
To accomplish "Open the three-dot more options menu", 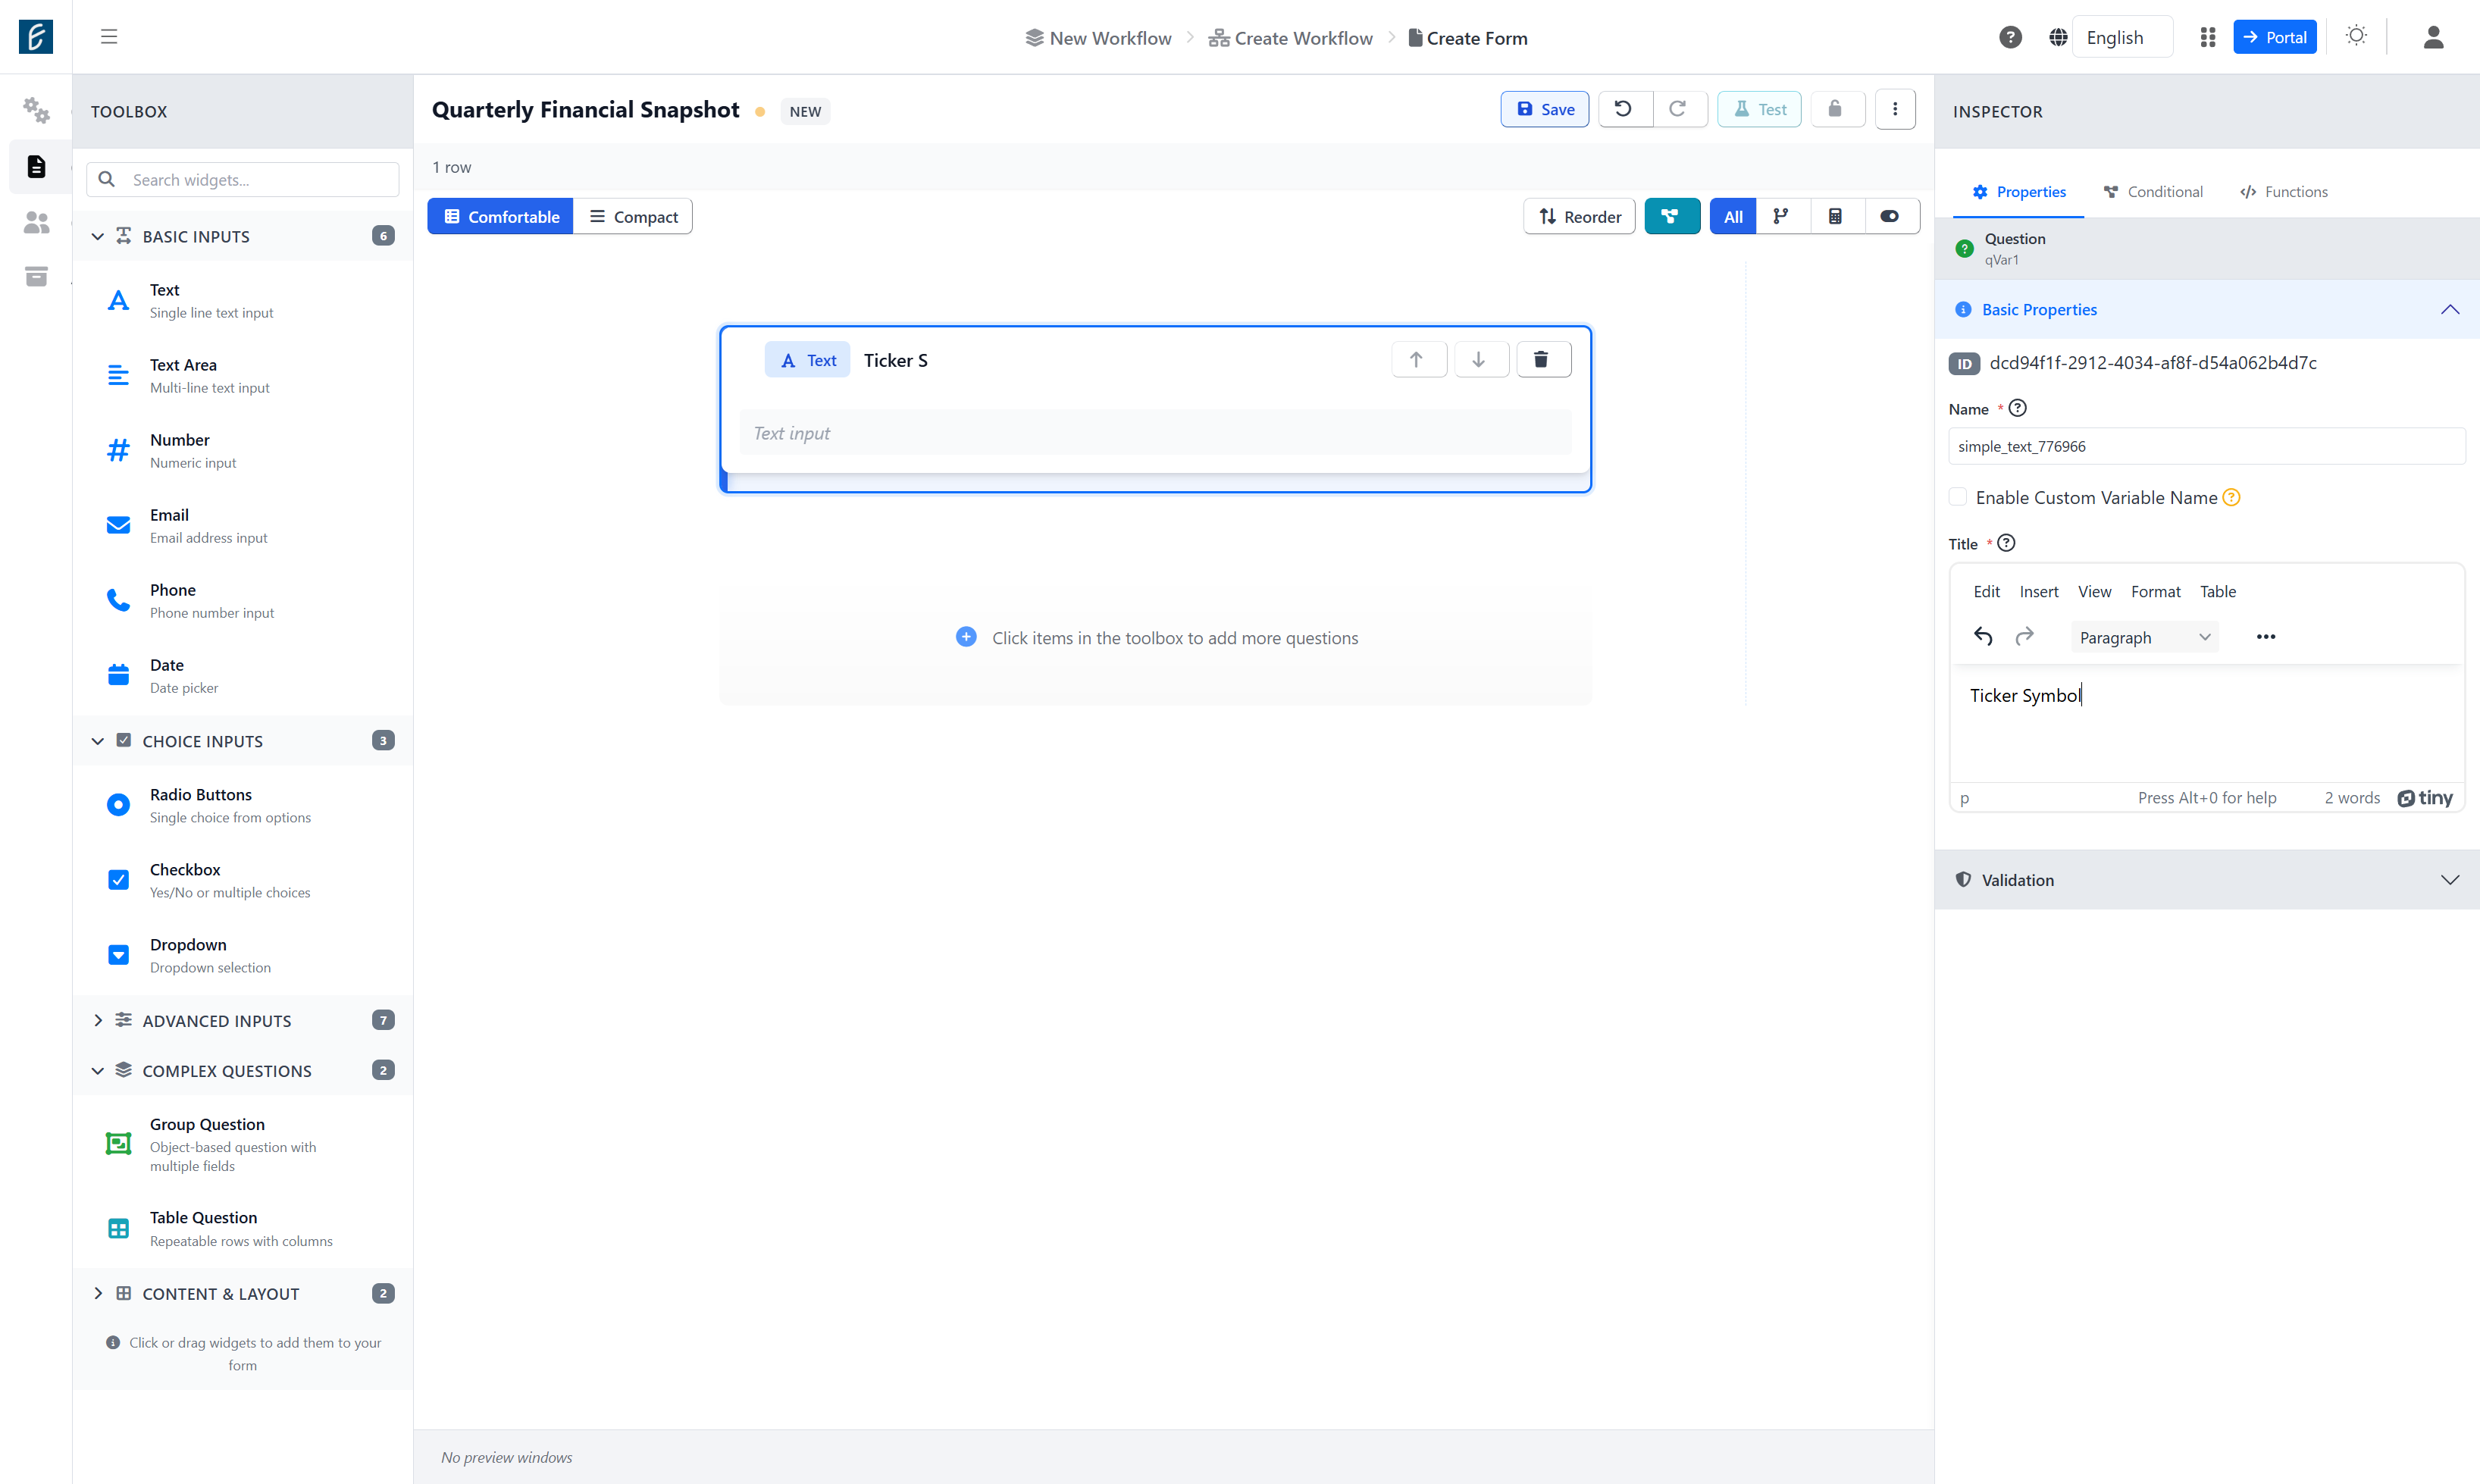I will pyautogui.click(x=1895, y=109).
